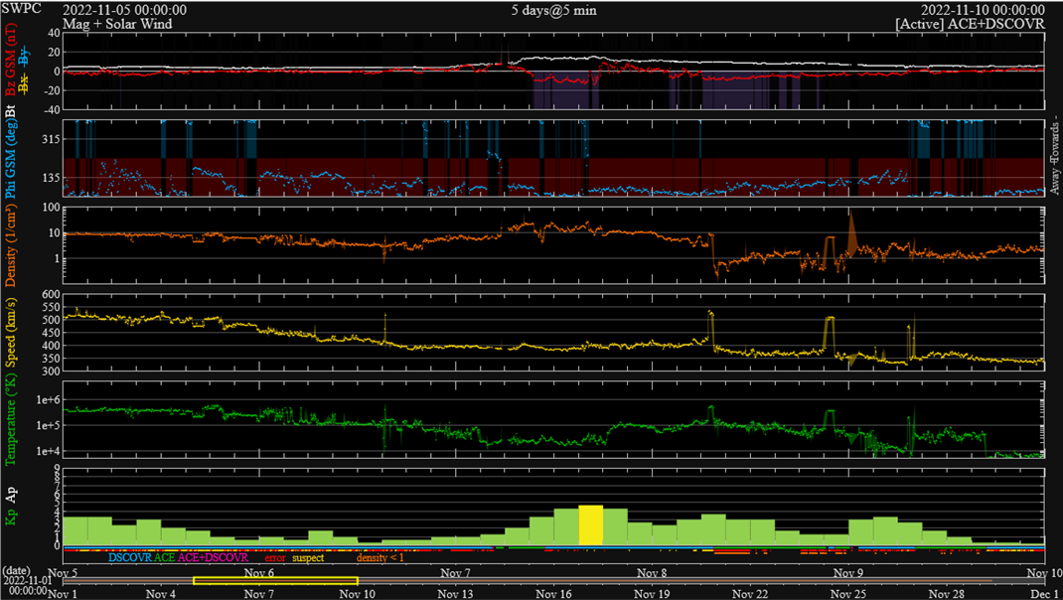Image resolution: width=1063 pixels, height=600 pixels.
Task: Select the DSCOVR legend entry
Action: (130, 557)
